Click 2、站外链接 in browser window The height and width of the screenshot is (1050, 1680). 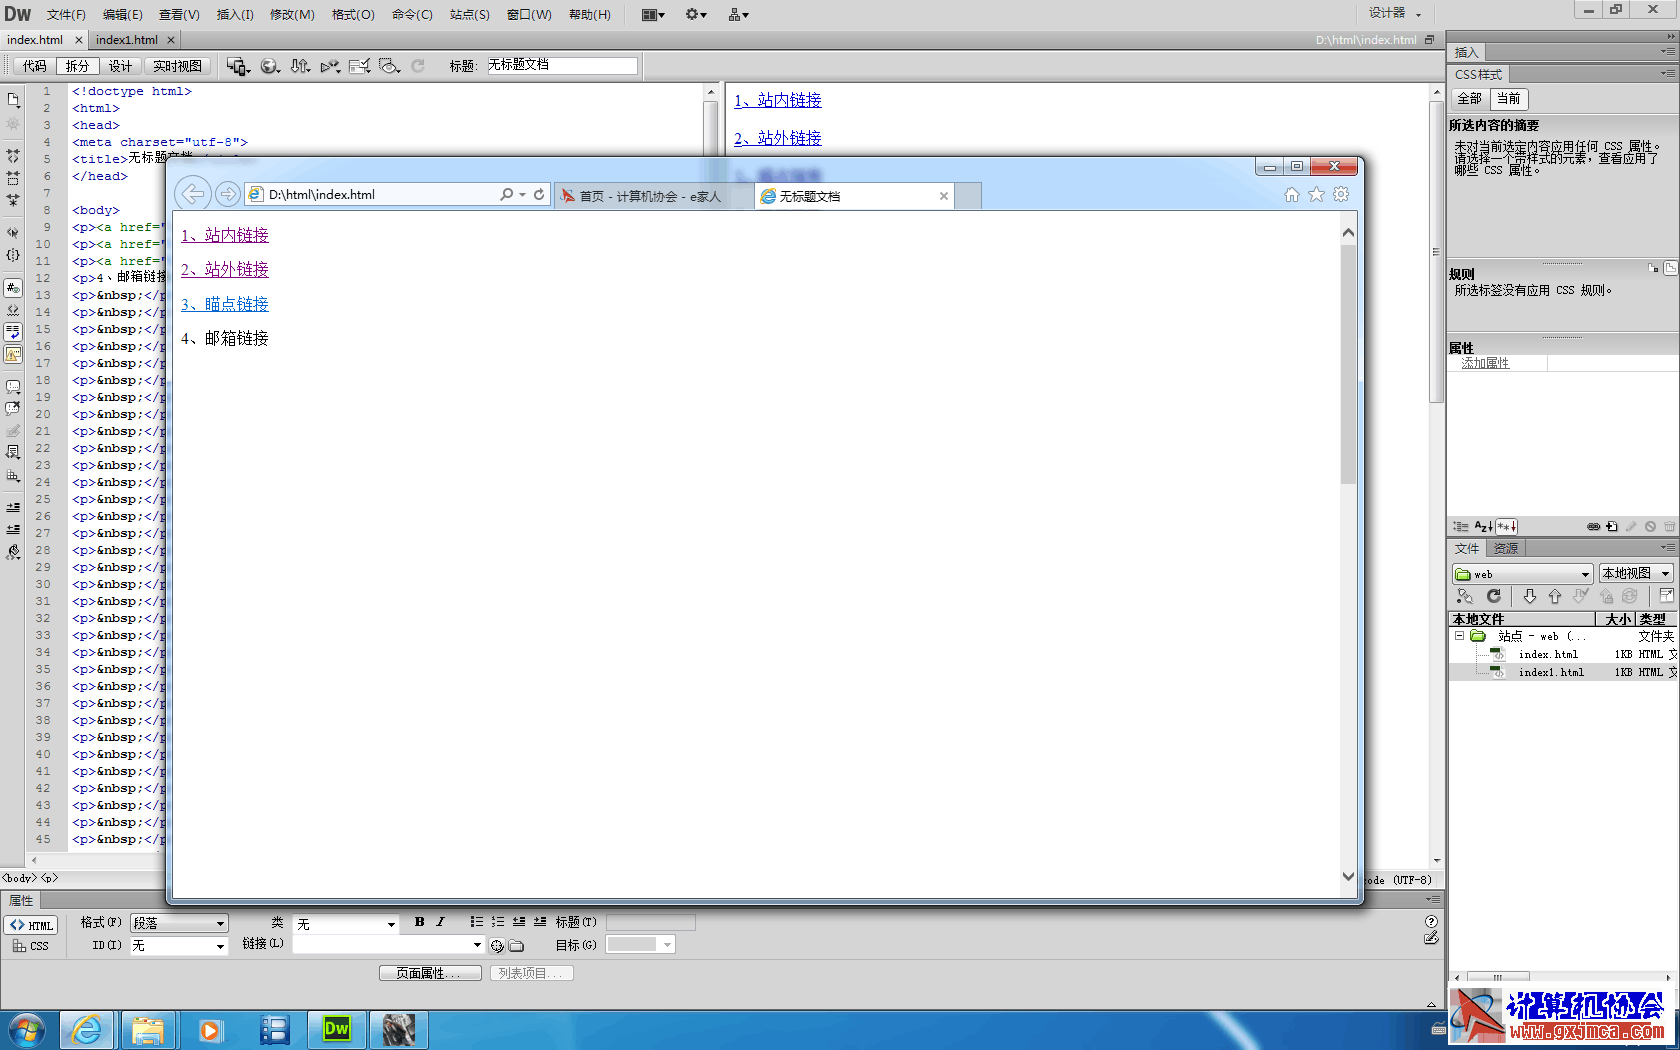tap(225, 269)
